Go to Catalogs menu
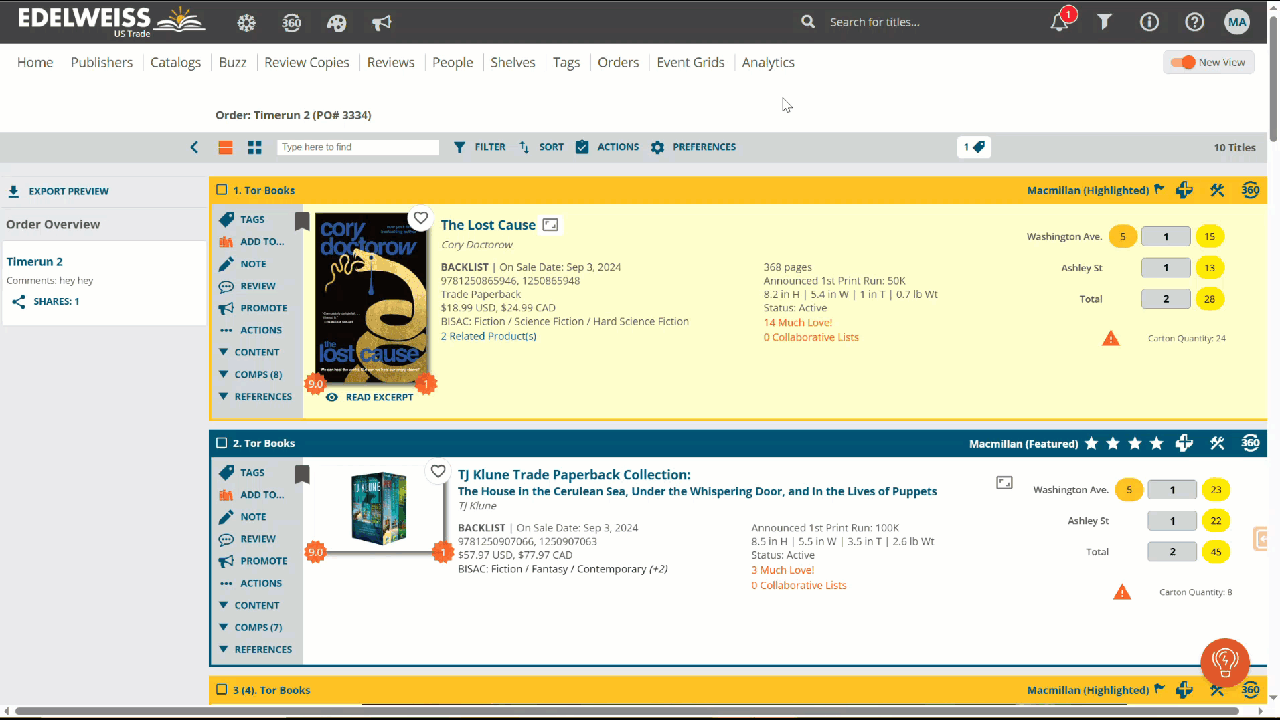Viewport: 1280px width, 720px height. [176, 62]
